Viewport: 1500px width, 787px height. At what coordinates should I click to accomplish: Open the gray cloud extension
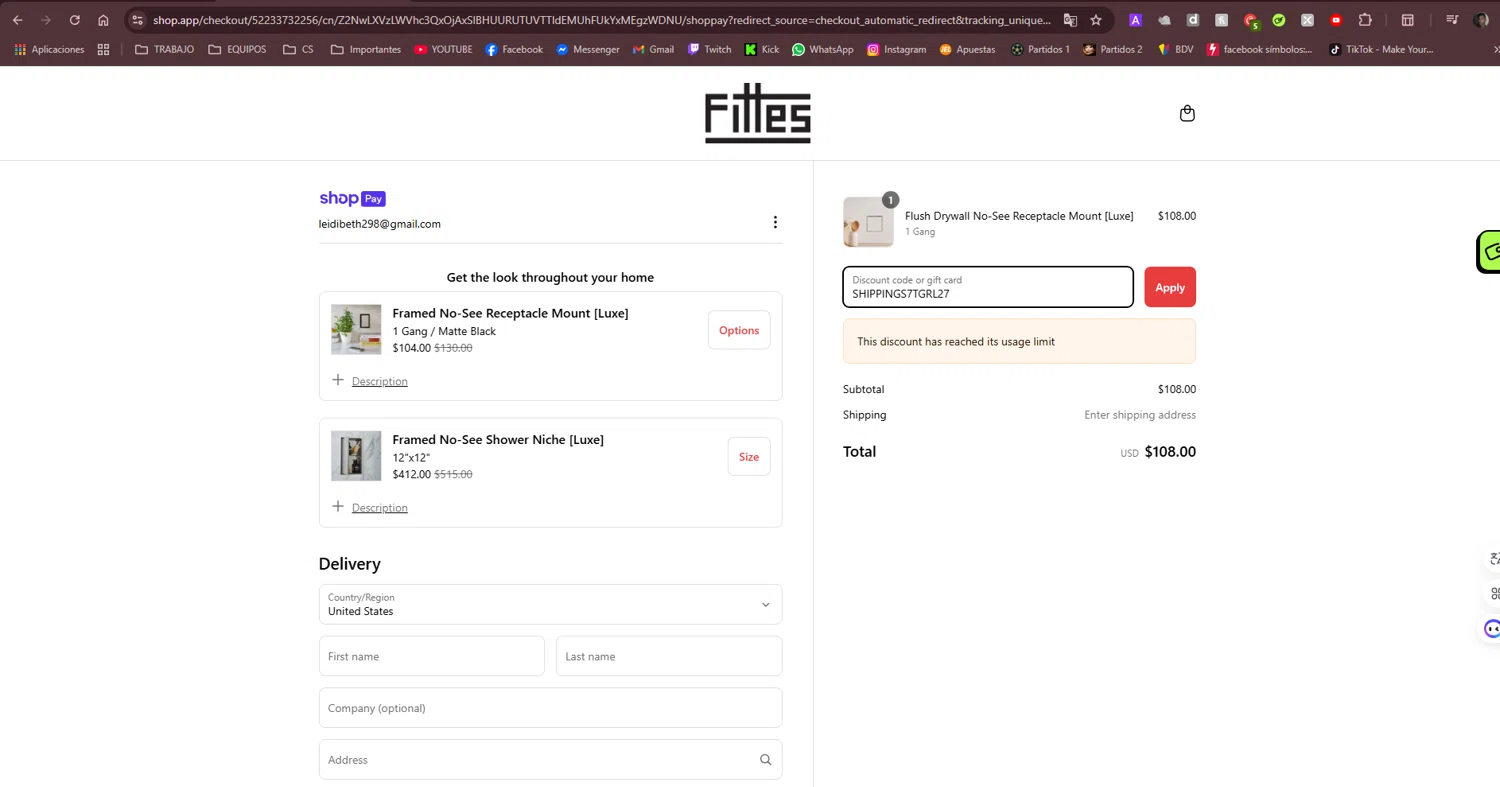coord(1164,20)
